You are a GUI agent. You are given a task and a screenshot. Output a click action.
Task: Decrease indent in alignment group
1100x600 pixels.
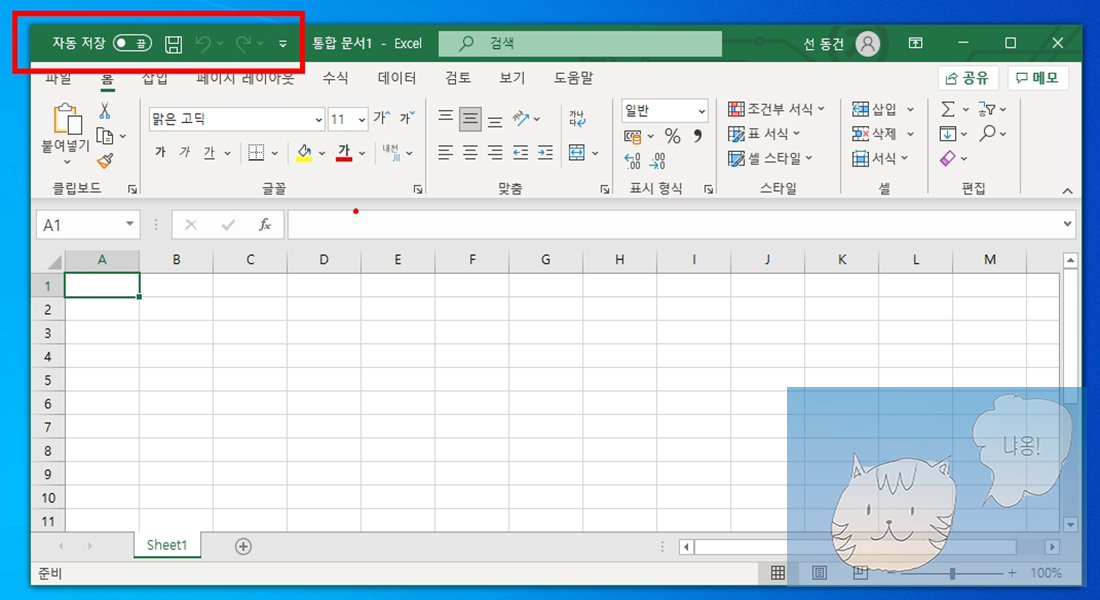click(x=521, y=152)
